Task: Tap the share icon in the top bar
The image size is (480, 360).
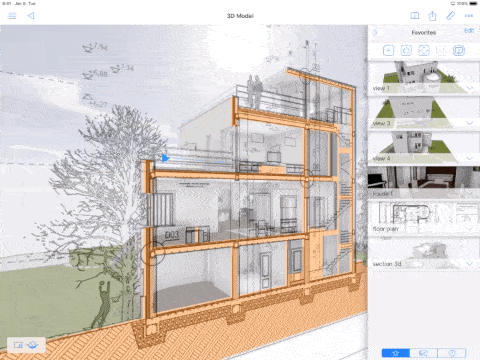Action: [432, 16]
